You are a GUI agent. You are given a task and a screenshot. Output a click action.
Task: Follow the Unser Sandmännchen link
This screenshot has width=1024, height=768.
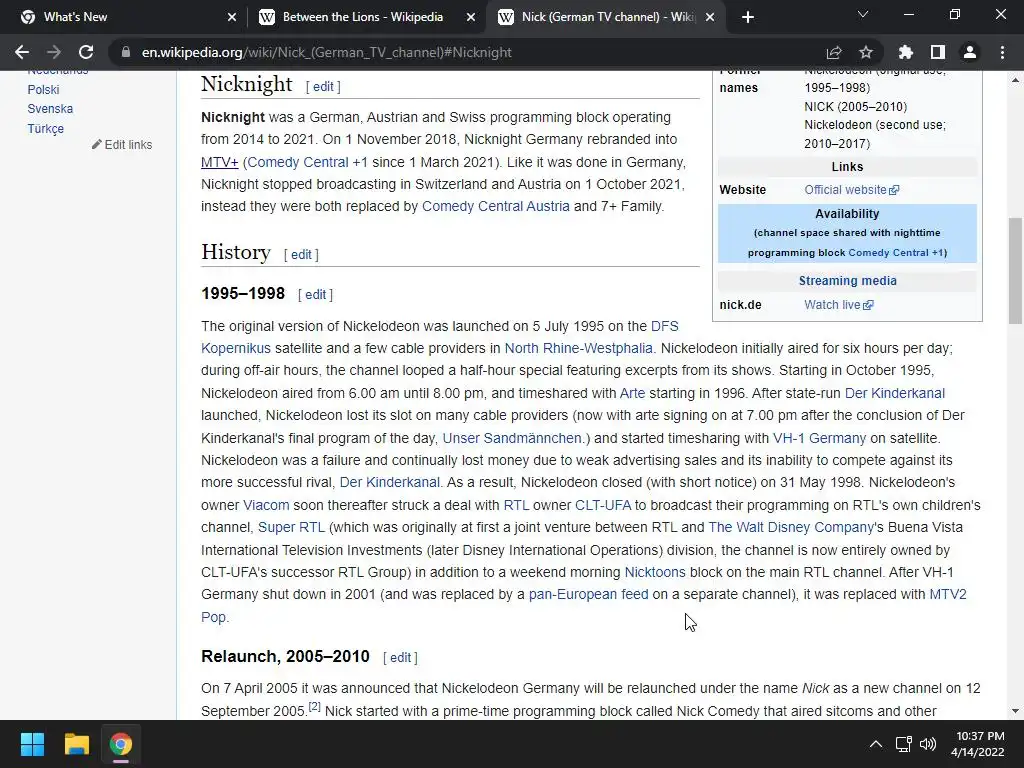[x=512, y=438]
